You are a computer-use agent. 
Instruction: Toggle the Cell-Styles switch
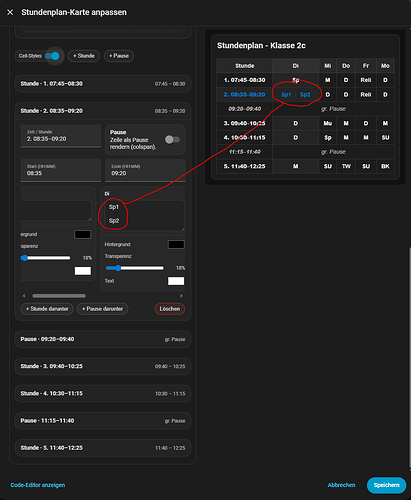[52, 56]
